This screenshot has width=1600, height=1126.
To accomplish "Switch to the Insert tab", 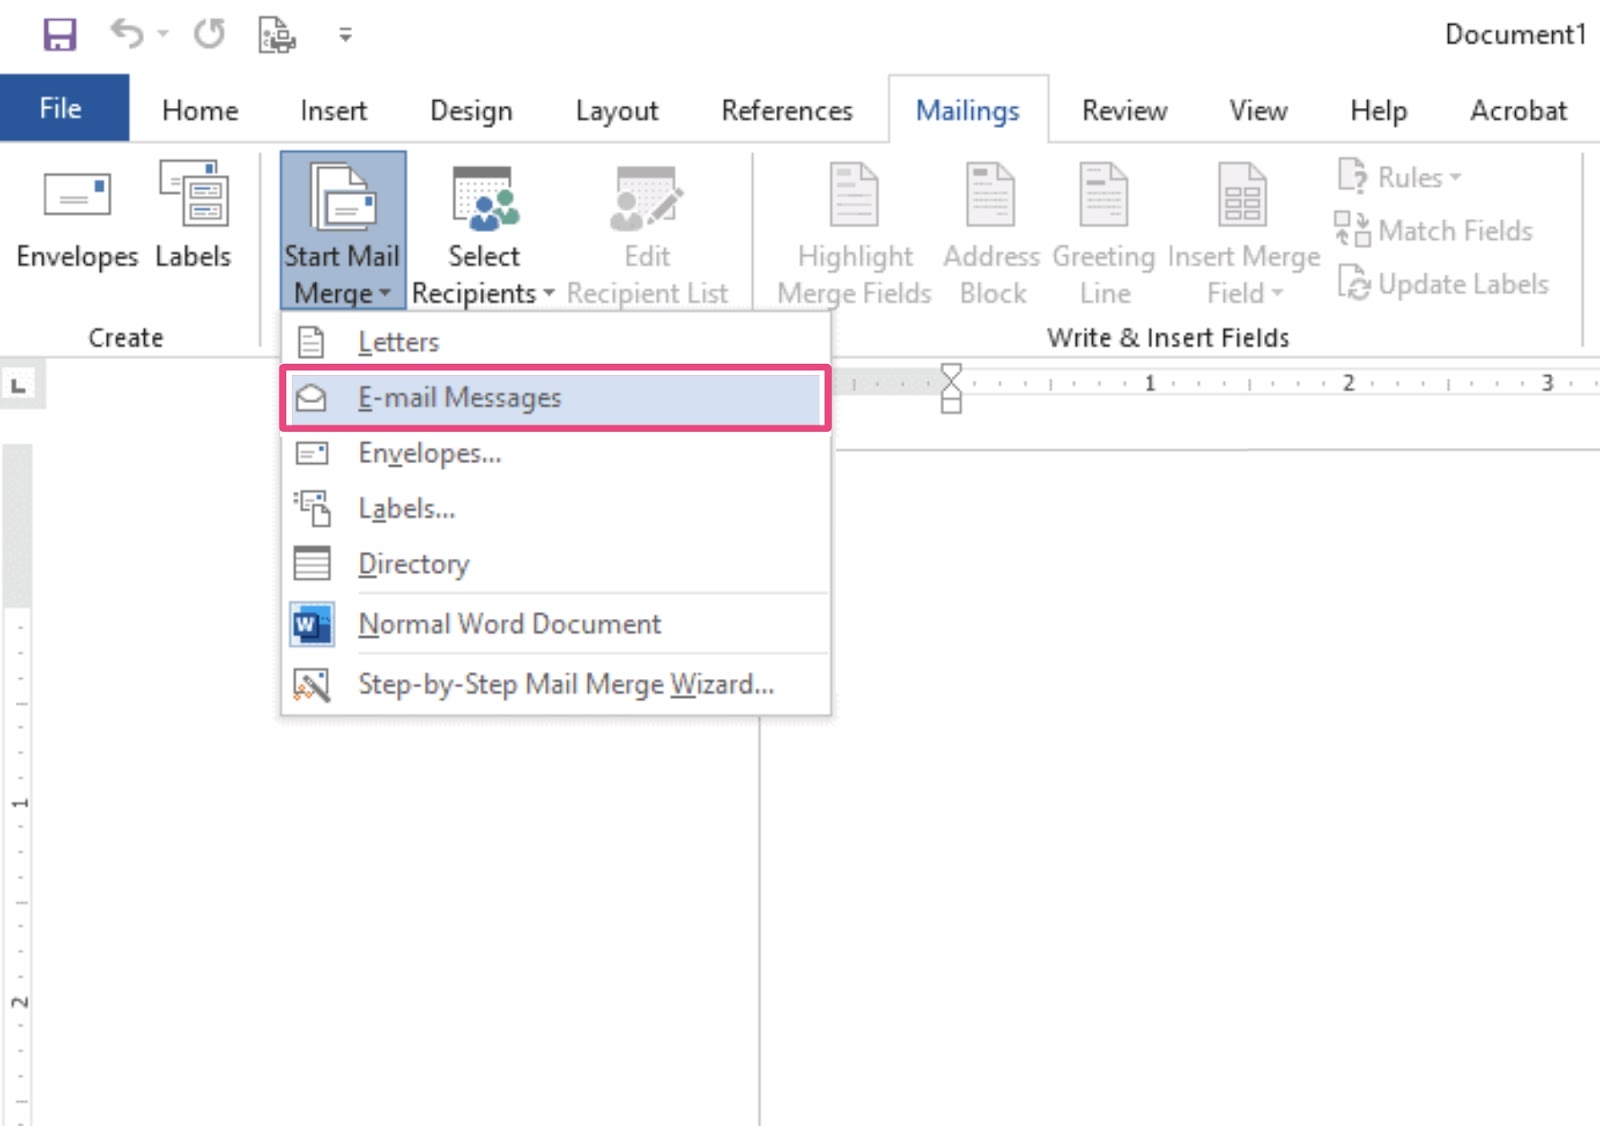I will (x=333, y=110).
